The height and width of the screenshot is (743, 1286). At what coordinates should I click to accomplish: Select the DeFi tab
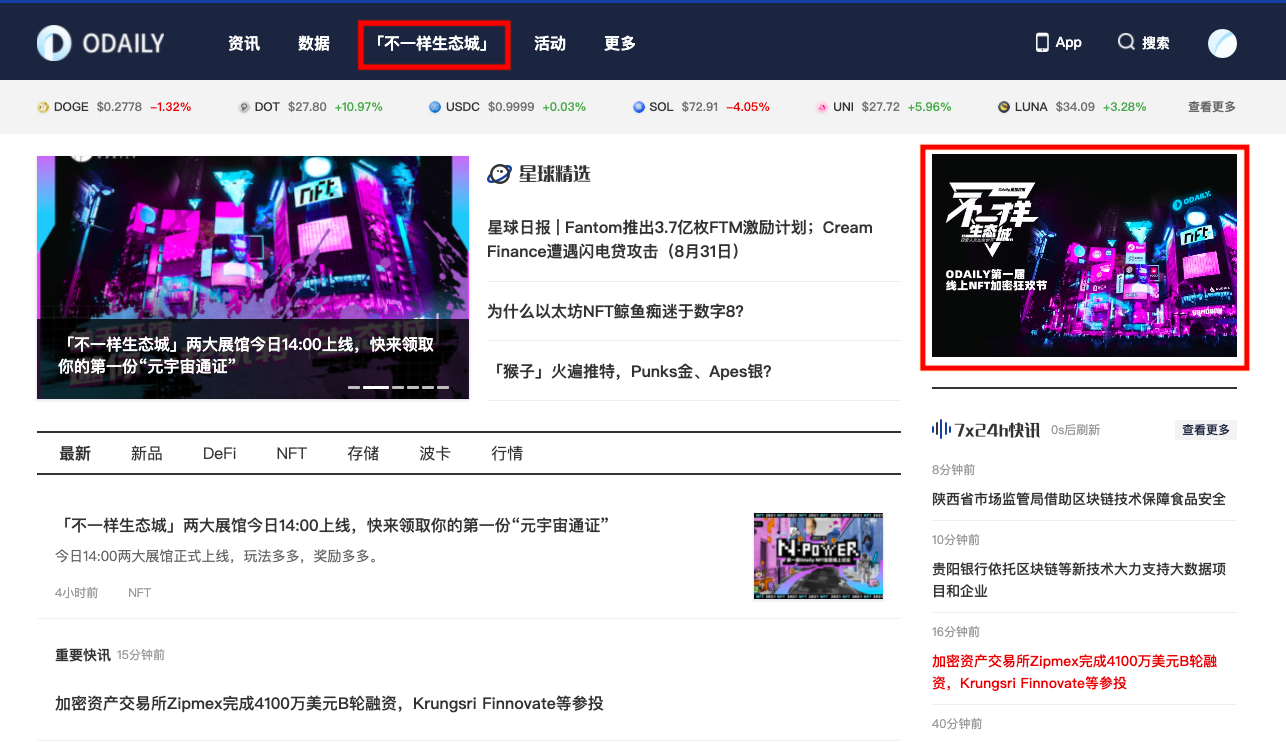pos(220,453)
